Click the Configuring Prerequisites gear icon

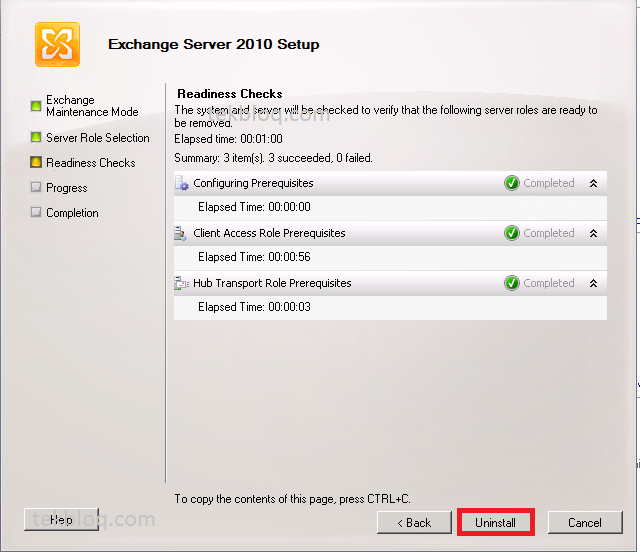coord(182,184)
